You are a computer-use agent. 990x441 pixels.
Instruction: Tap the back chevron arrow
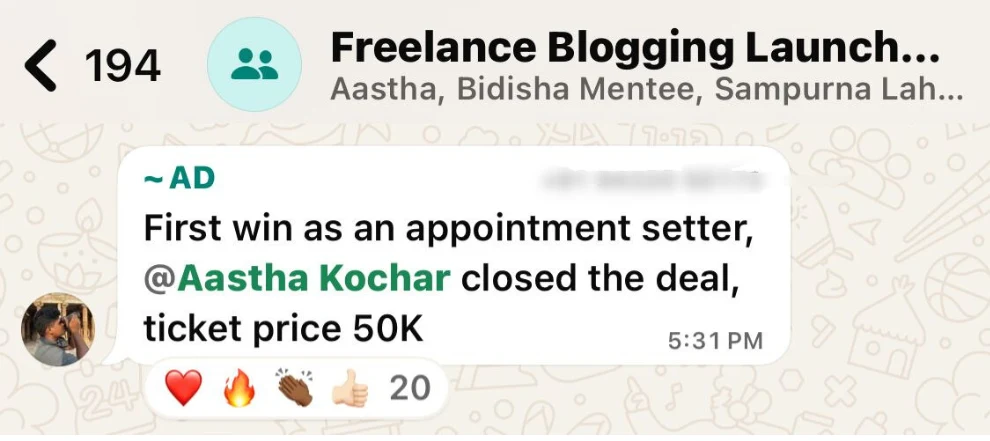point(41,64)
